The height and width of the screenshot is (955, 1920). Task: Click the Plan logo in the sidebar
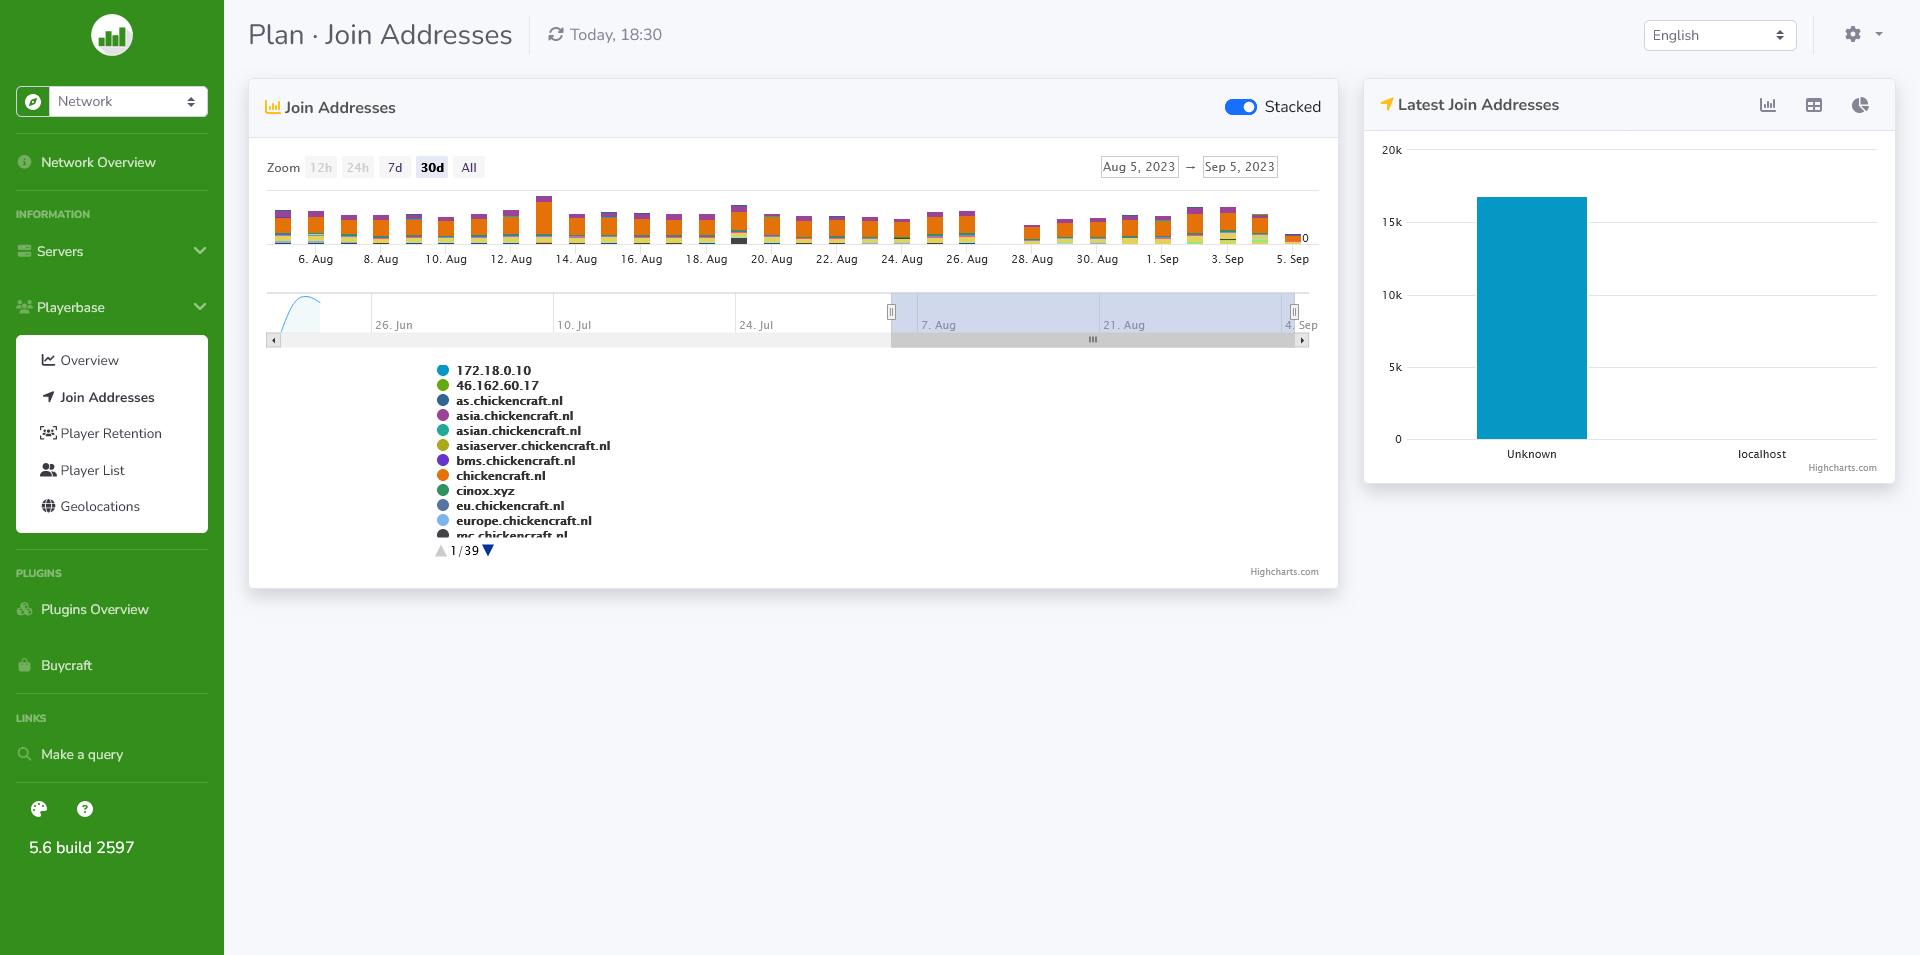[111, 35]
